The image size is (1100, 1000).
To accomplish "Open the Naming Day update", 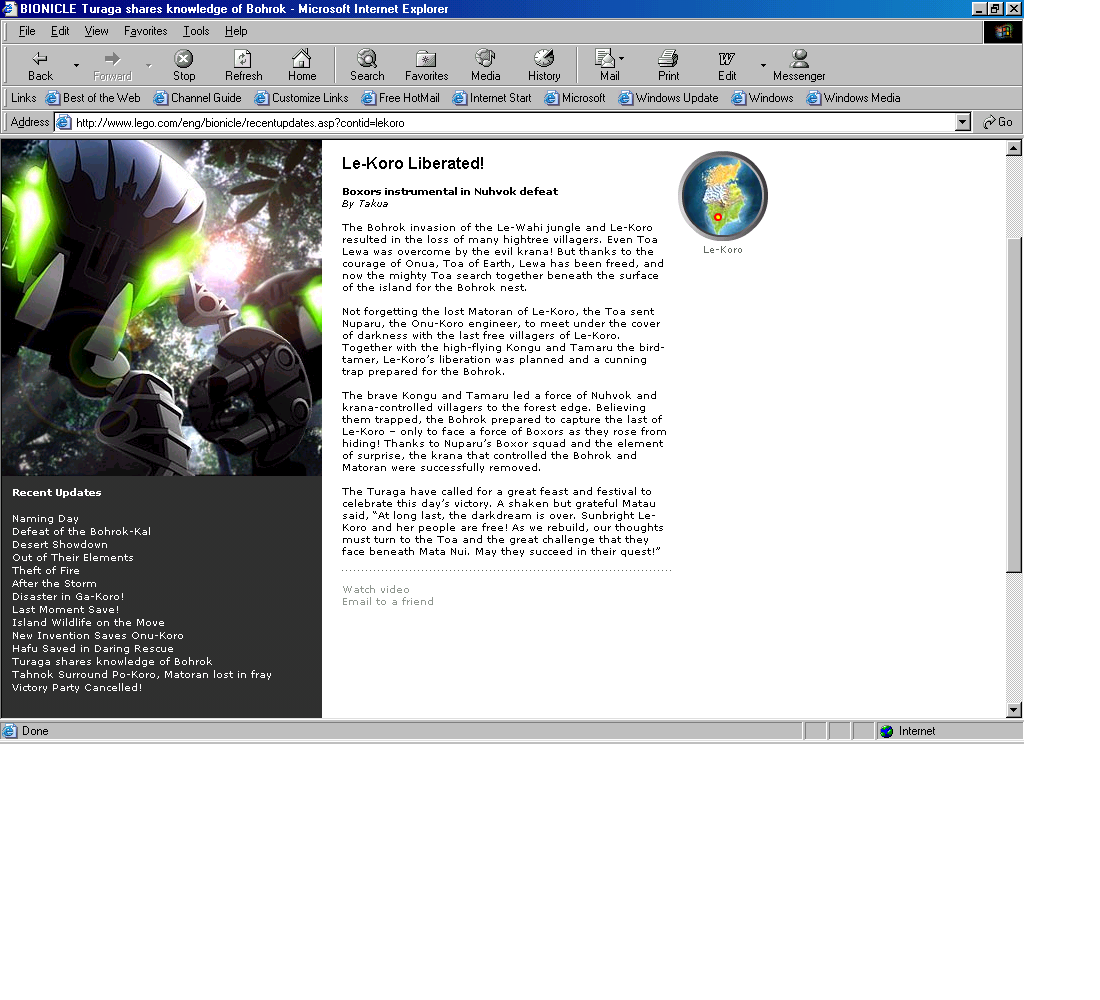I will point(45,519).
